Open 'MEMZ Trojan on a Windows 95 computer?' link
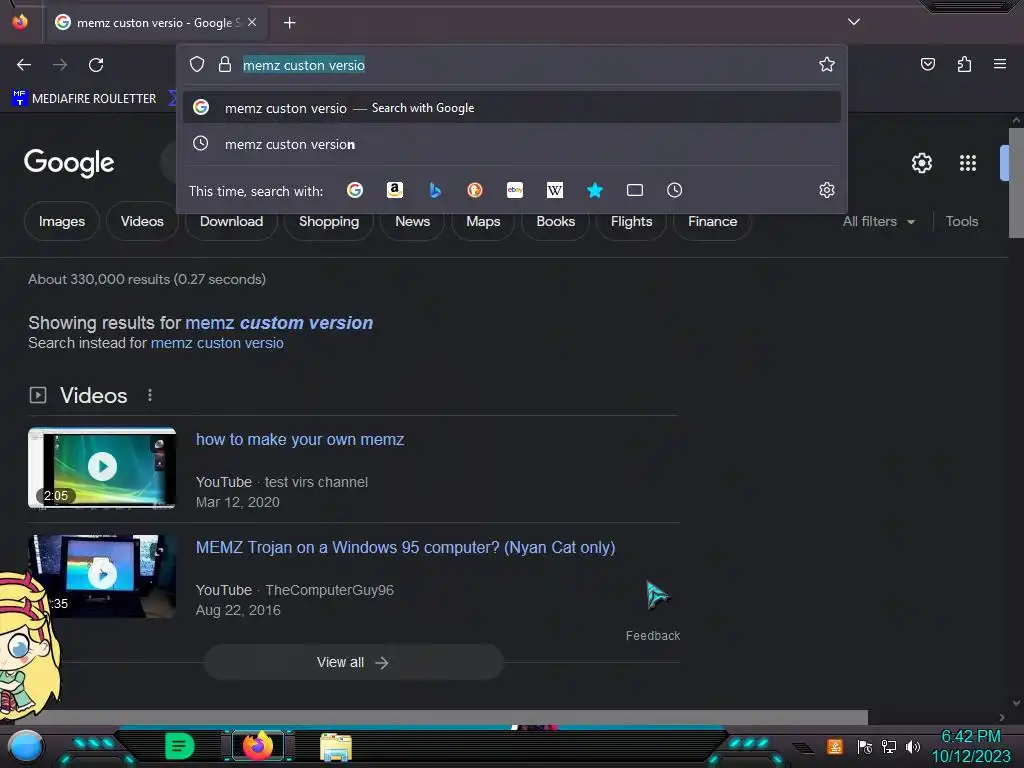This screenshot has width=1024, height=768. click(406, 547)
